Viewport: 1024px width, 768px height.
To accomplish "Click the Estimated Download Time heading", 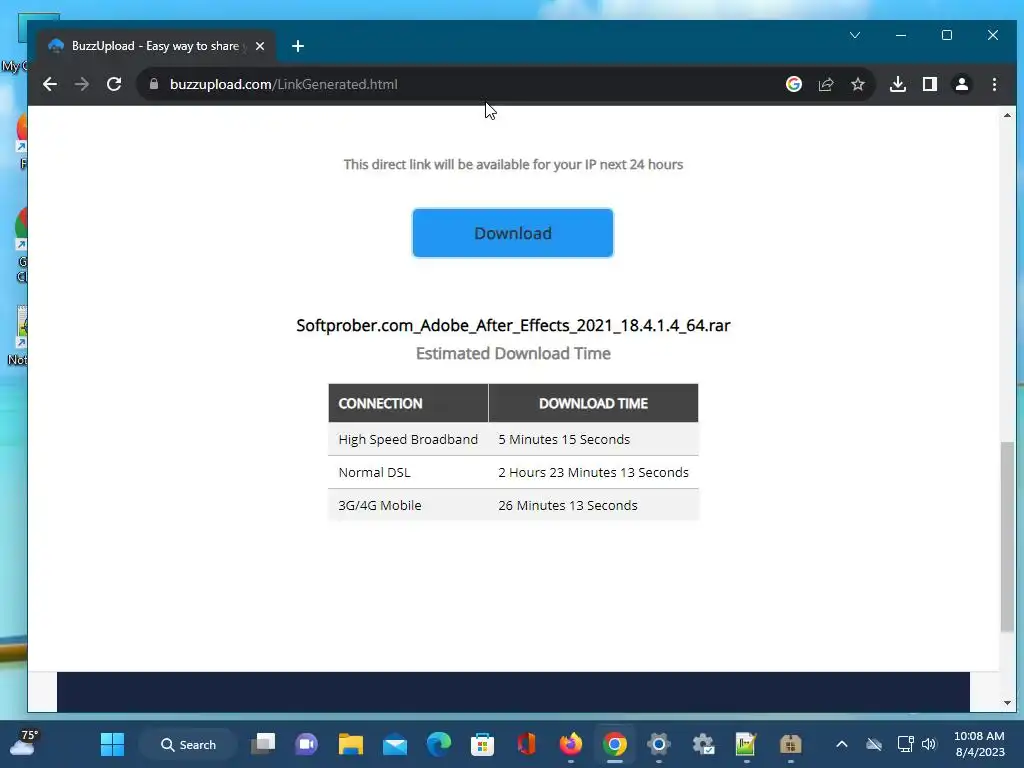I will pos(513,353).
